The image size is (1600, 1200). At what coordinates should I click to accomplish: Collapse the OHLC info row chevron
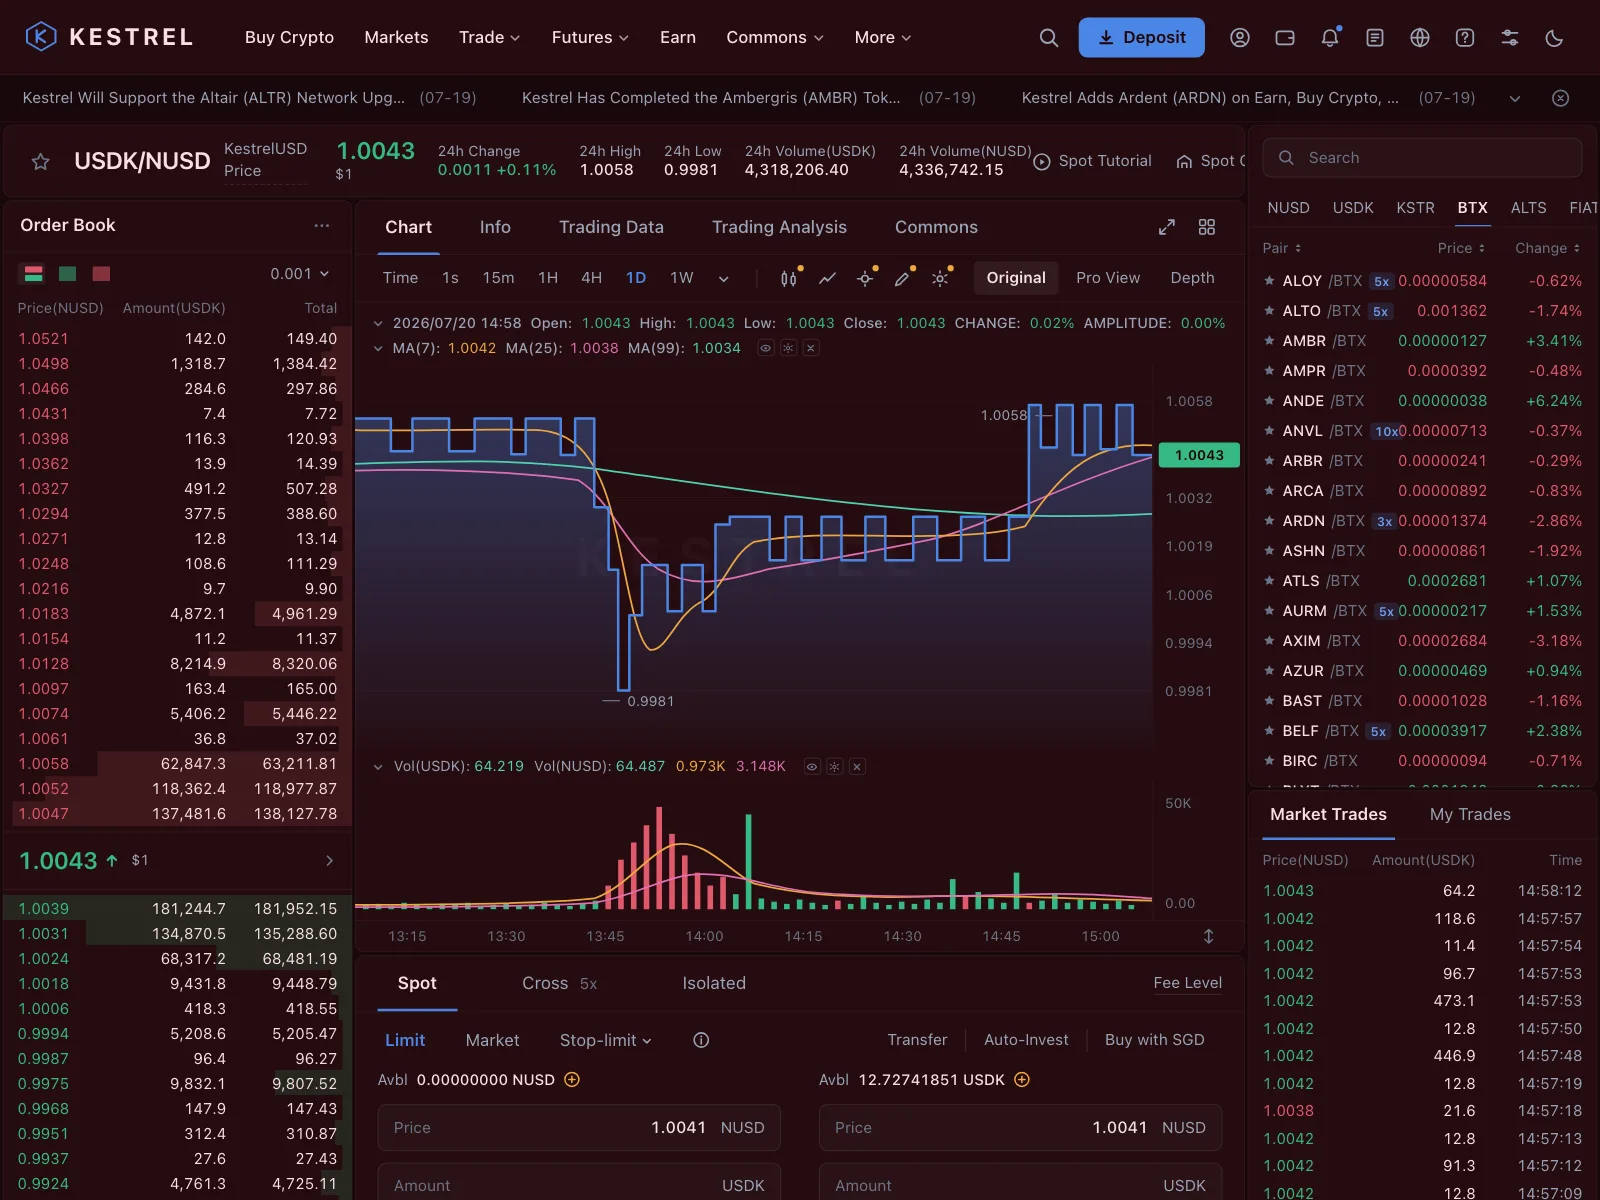tap(378, 323)
